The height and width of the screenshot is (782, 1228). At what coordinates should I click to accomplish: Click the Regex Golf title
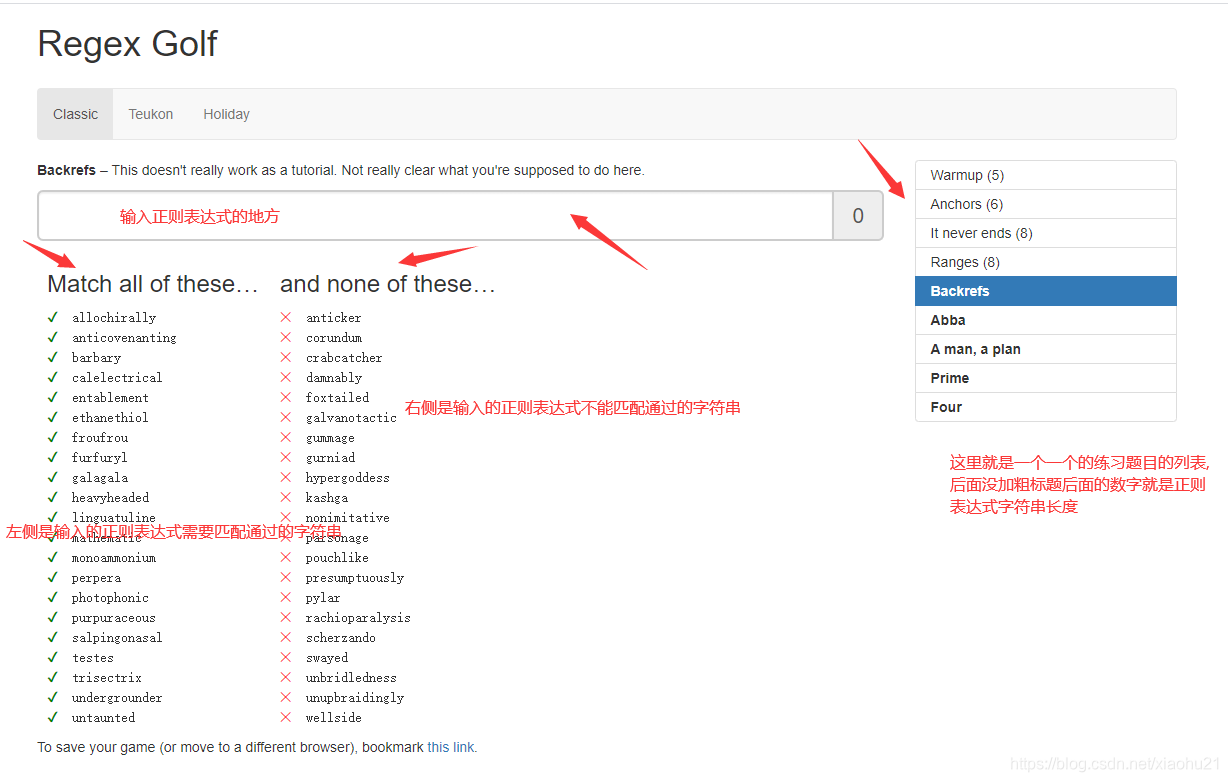click(x=127, y=44)
